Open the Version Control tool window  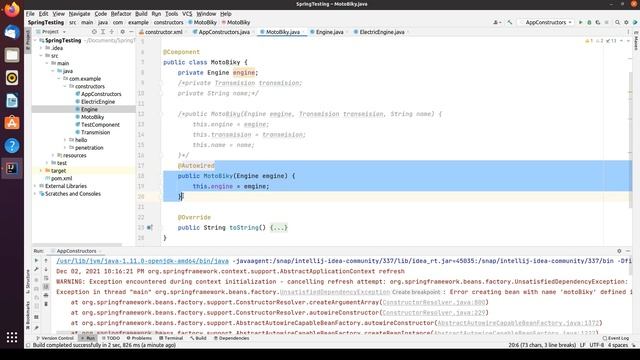pos(55,338)
